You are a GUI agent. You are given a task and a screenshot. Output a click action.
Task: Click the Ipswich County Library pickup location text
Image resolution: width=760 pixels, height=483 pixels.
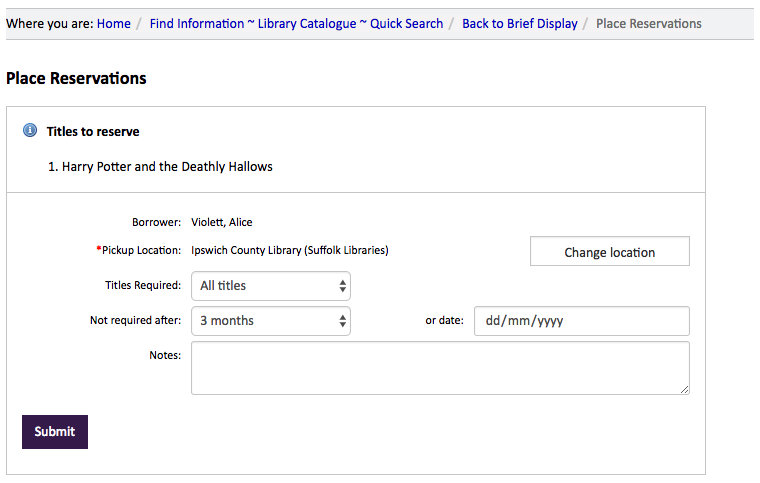coord(289,250)
